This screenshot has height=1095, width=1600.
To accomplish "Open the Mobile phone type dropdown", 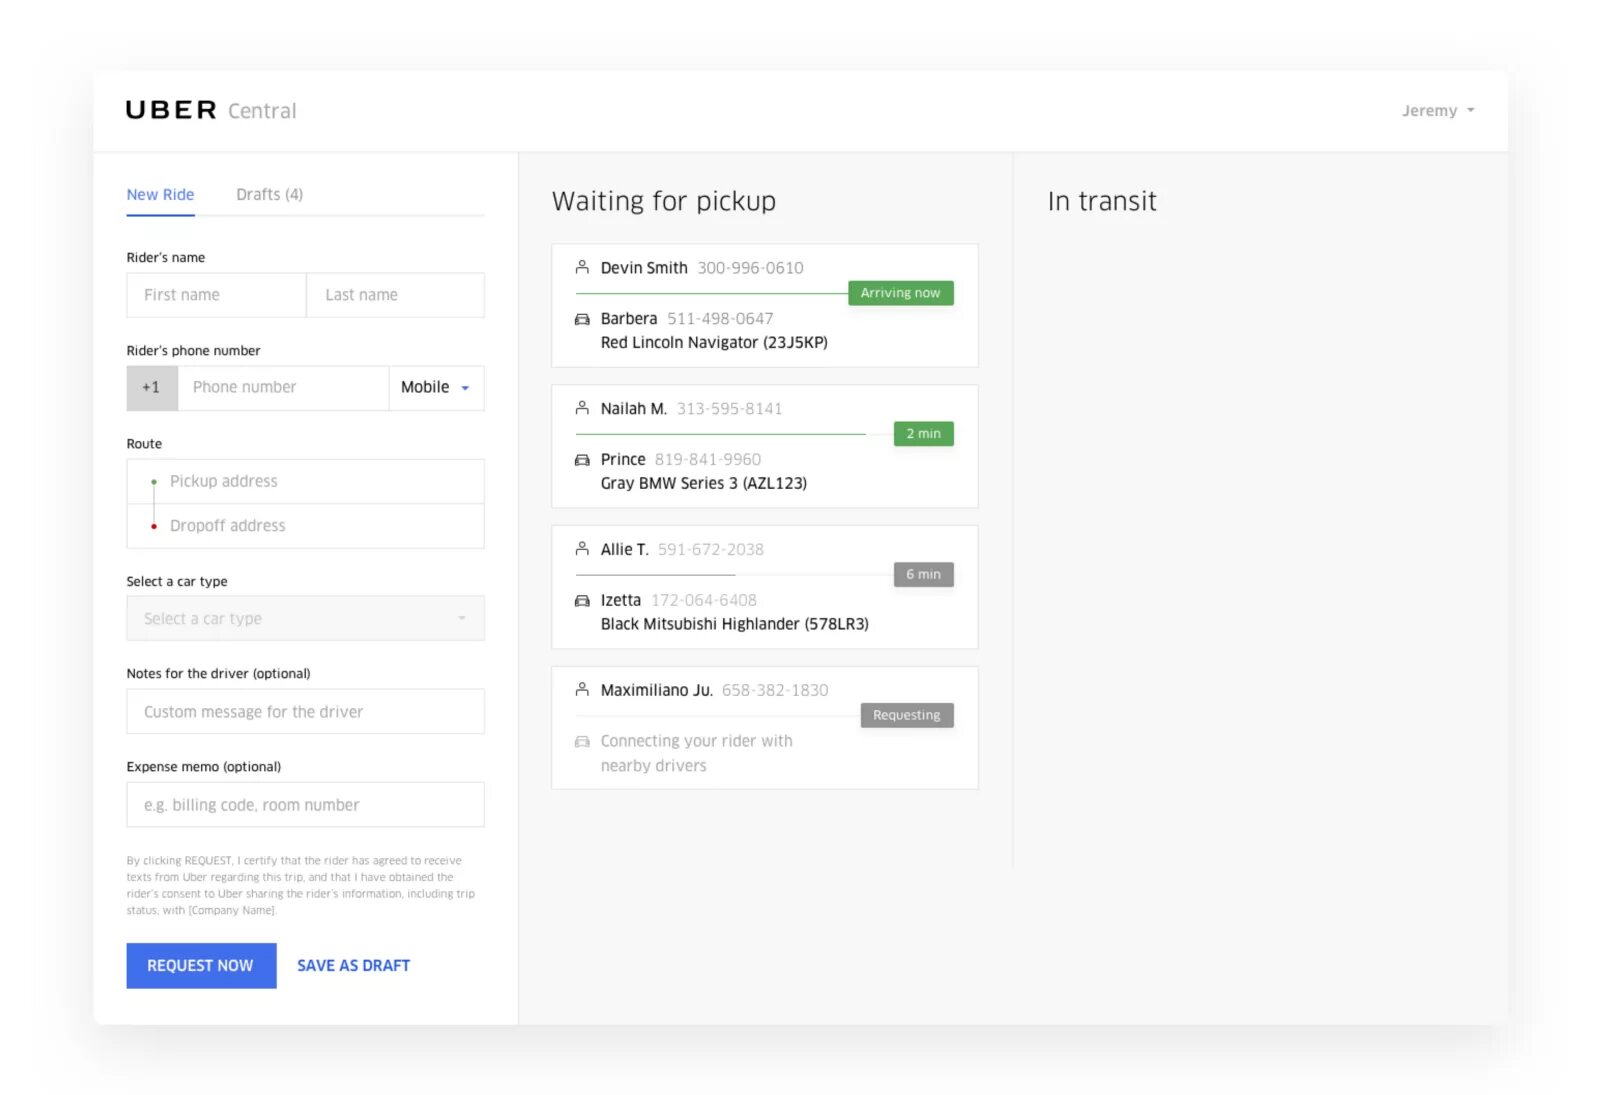I will pyautogui.click(x=436, y=388).
